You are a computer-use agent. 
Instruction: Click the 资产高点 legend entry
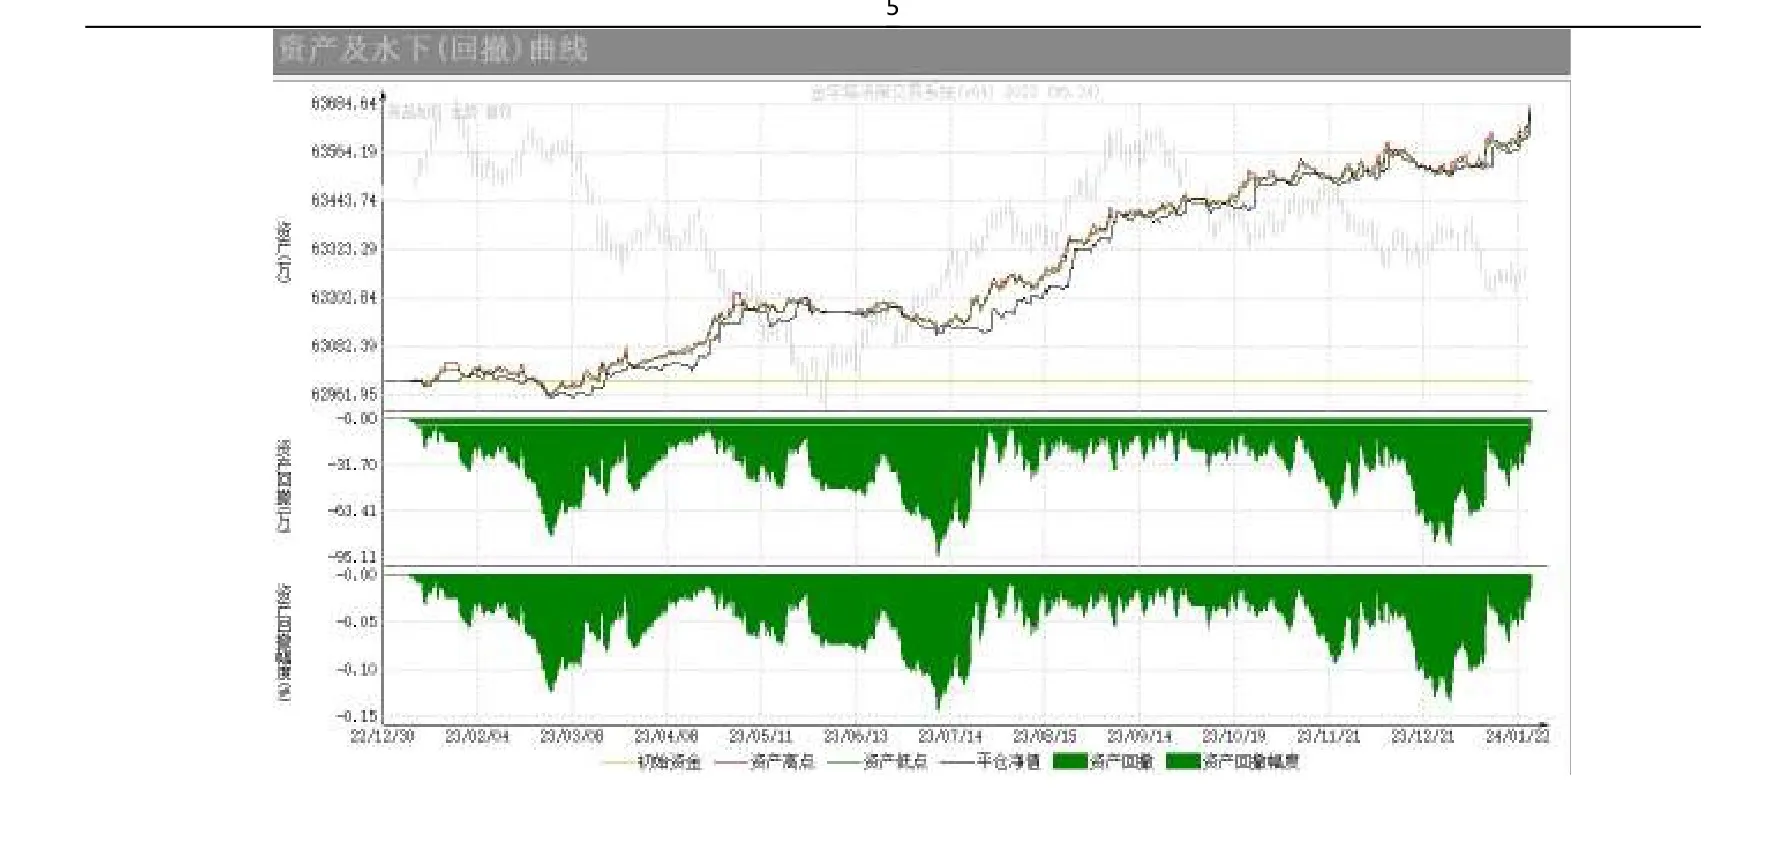click(765, 762)
